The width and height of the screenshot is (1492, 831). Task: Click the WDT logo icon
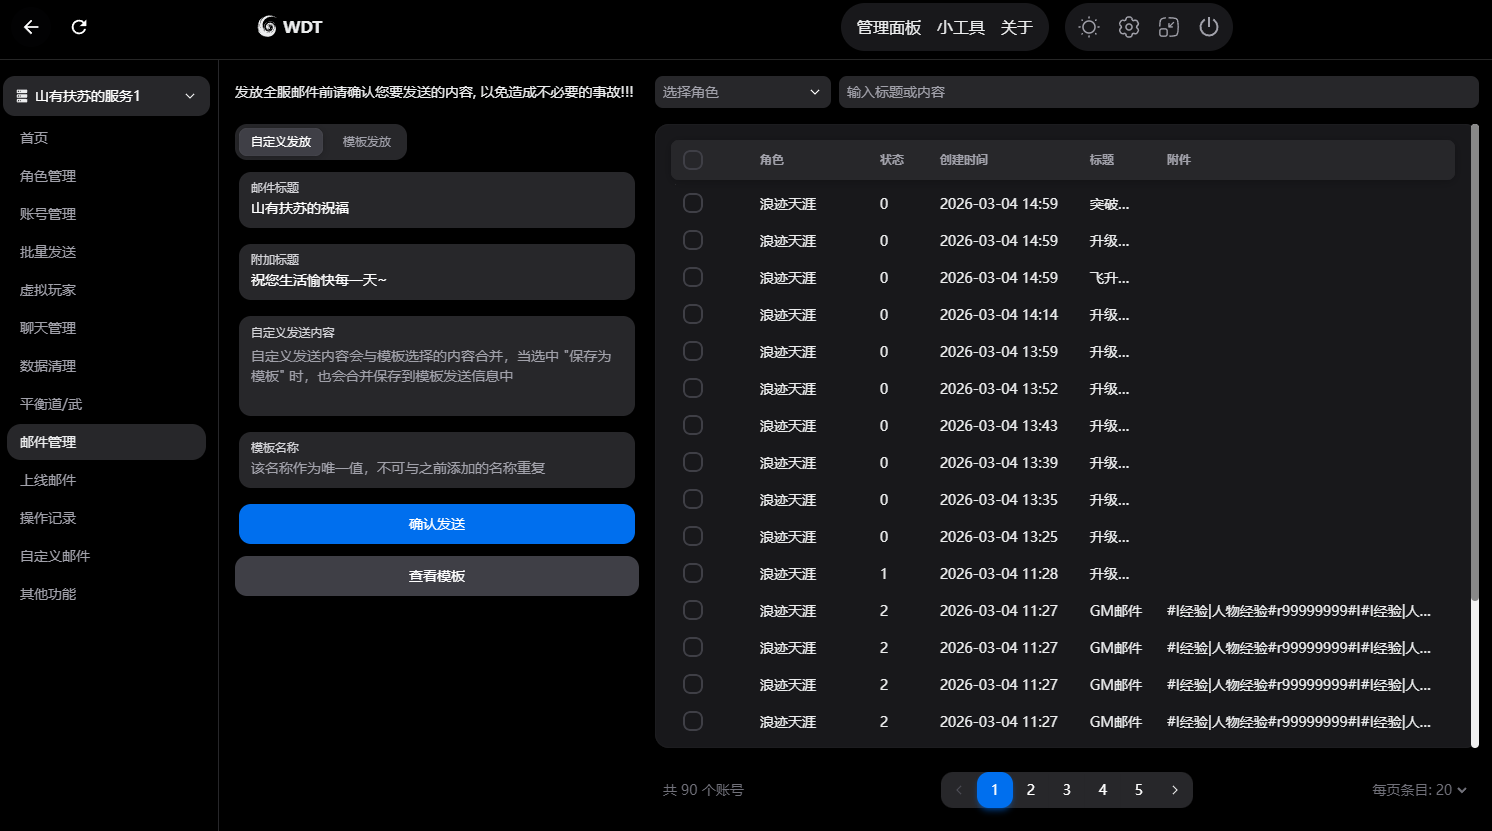tap(267, 27)
